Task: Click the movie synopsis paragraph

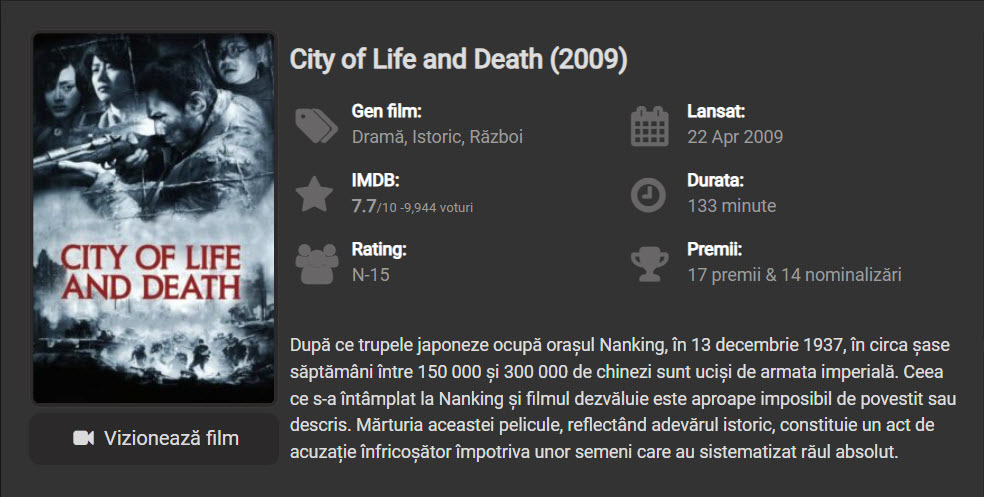Action: click(x=622, y=398)
